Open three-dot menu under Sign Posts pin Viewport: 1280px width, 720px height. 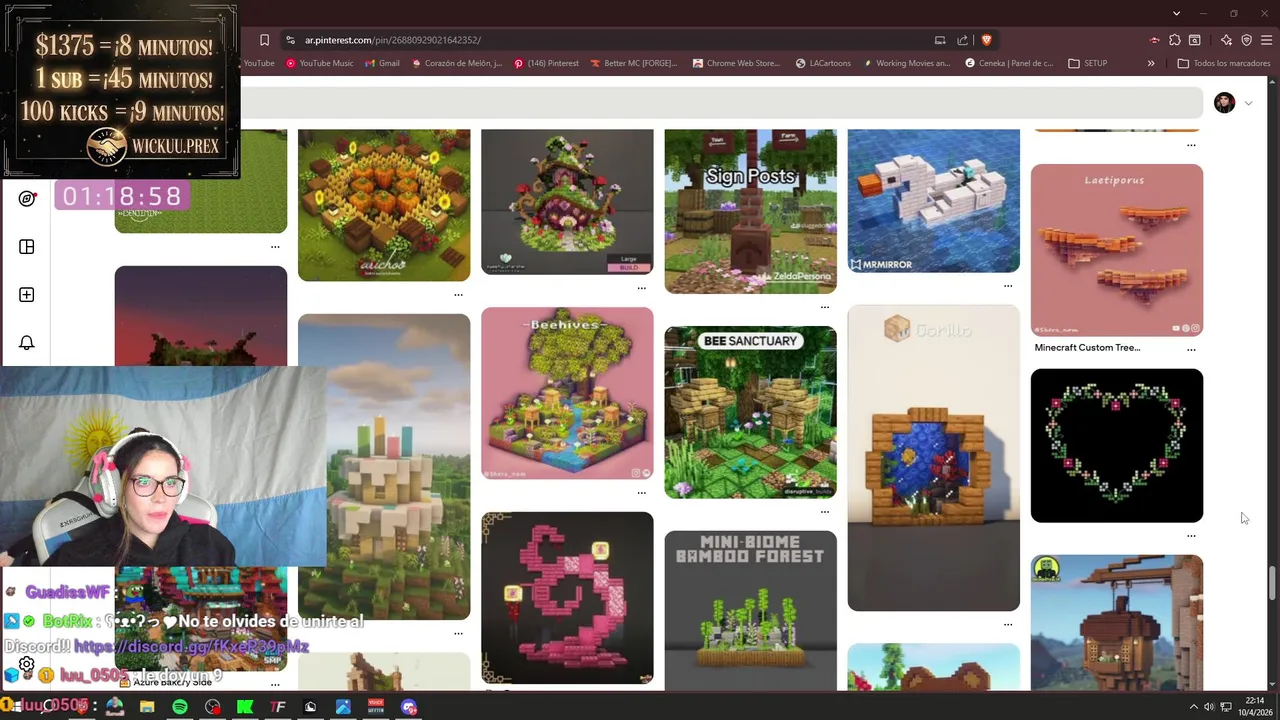pyautogui.click(x=825, y=307)
